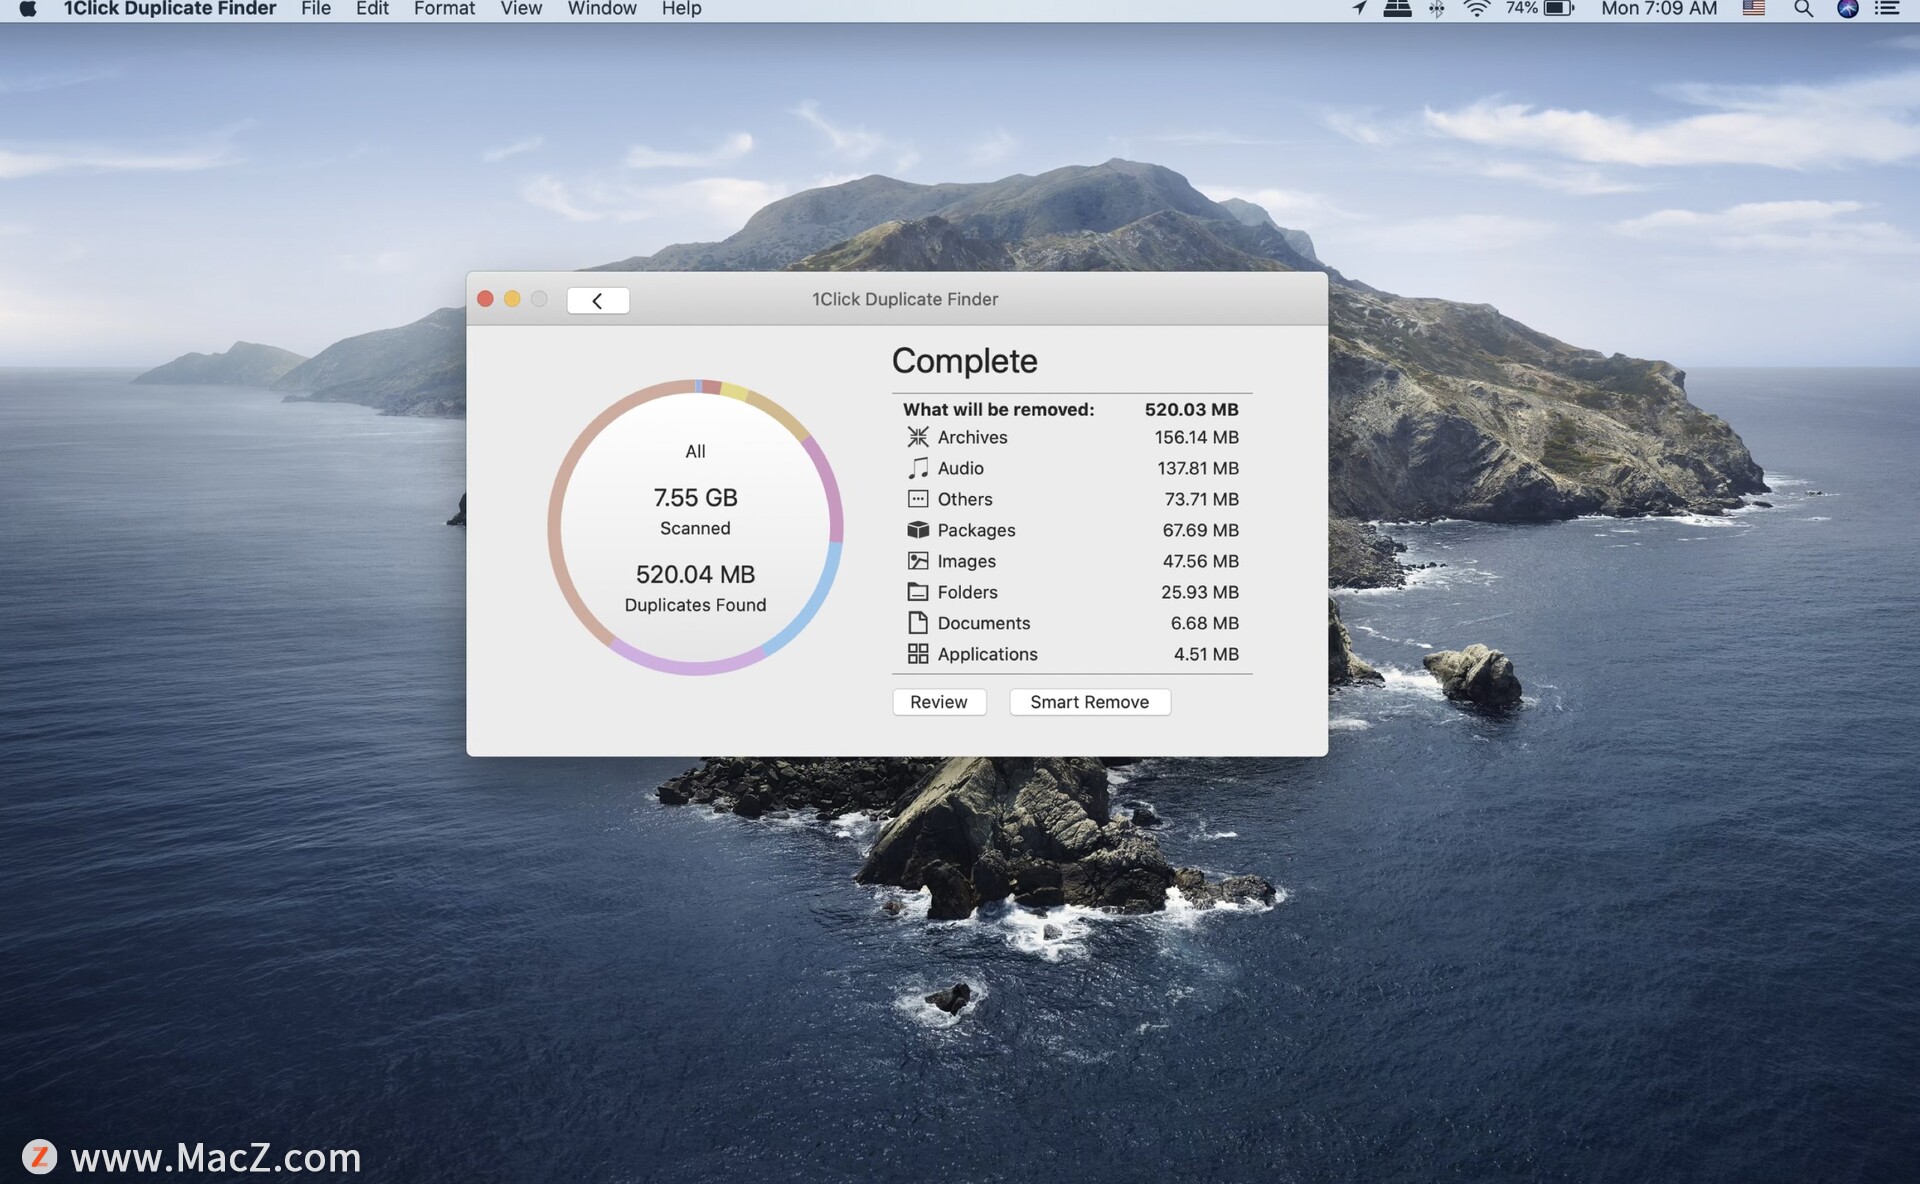Viewport: 1920px width, 1184px height.
Task: Select the Others row label
Action: point(965,499)
